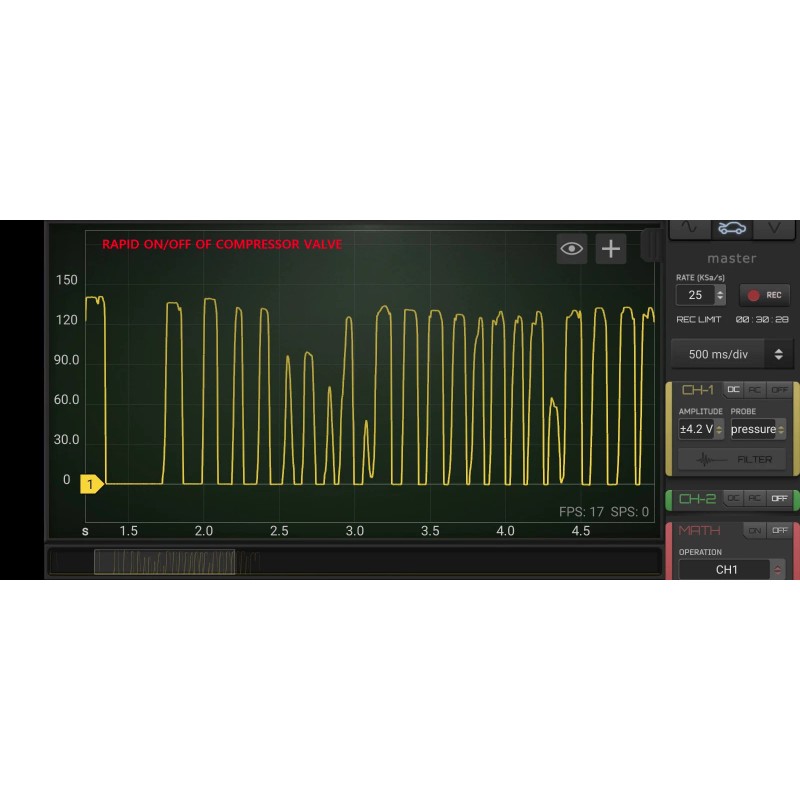
Task: Adjust the sample rate stepper arrows
Action: pos(721,295)
